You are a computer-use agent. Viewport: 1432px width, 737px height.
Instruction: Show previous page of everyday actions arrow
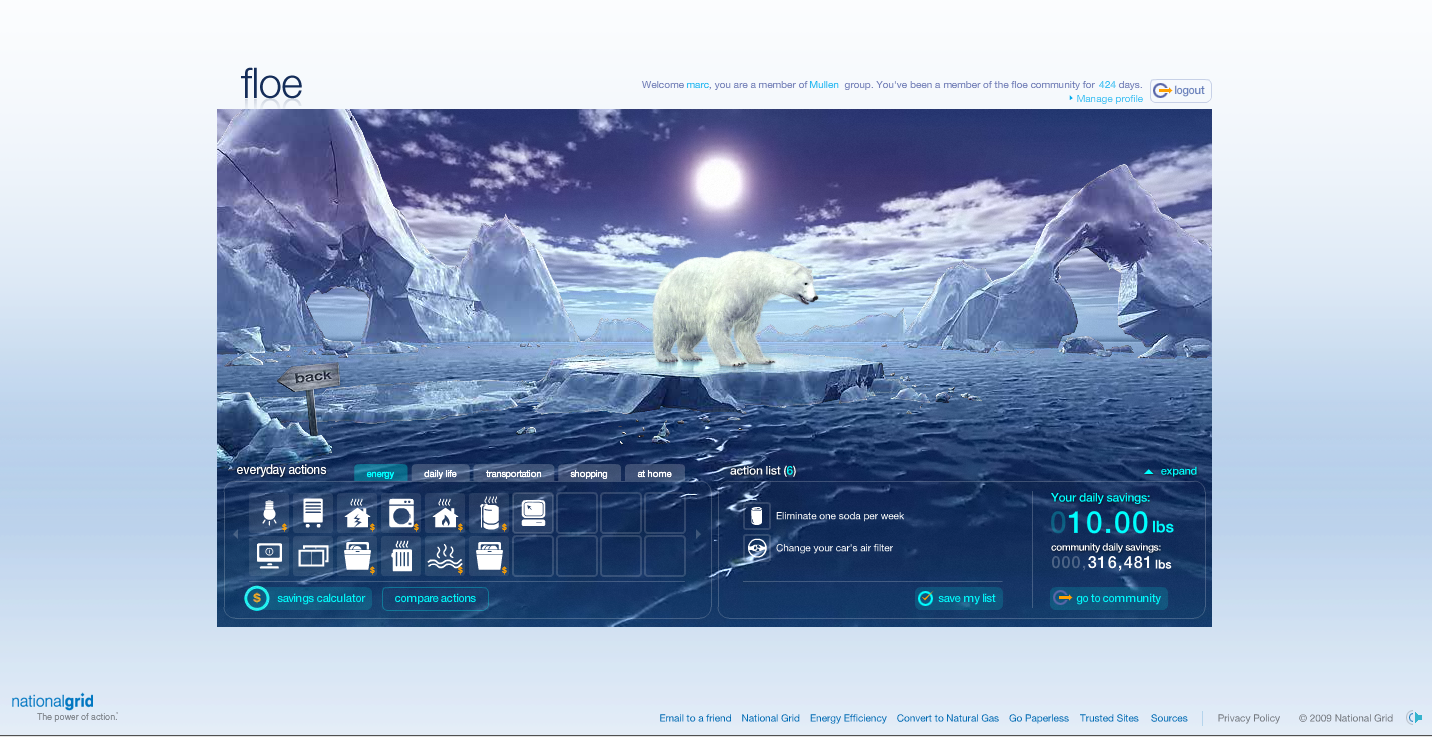237,535
